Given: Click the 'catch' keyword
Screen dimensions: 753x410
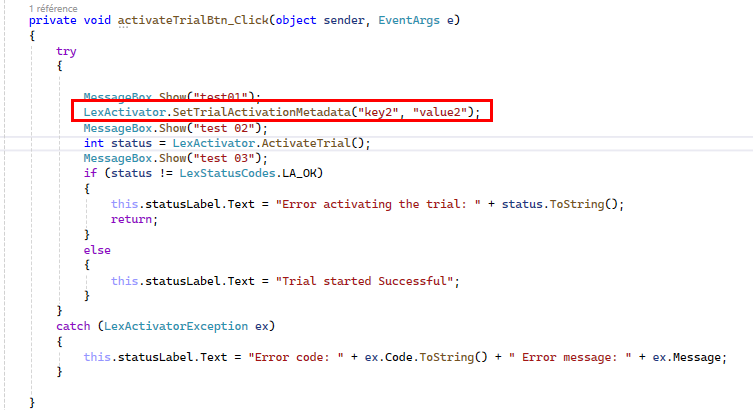Looking at the screenshot, I should click(x=73, y=326).
